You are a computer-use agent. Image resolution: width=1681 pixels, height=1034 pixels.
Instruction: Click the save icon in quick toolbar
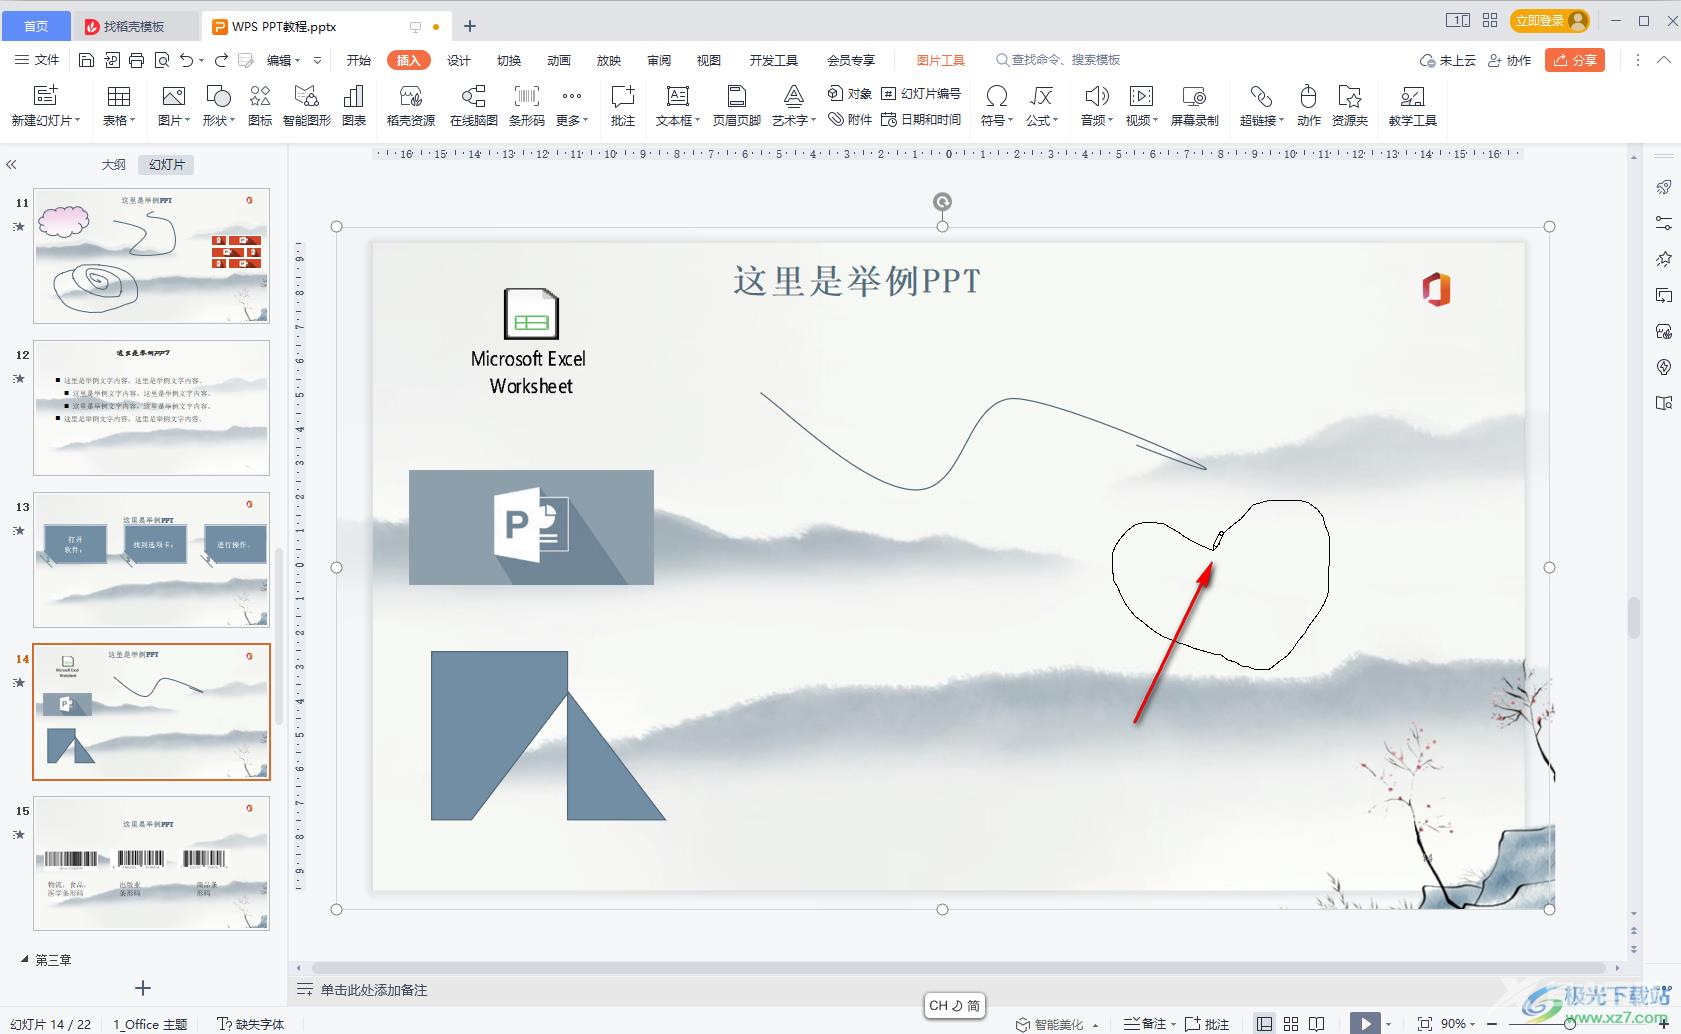click(x=86, y=60)
